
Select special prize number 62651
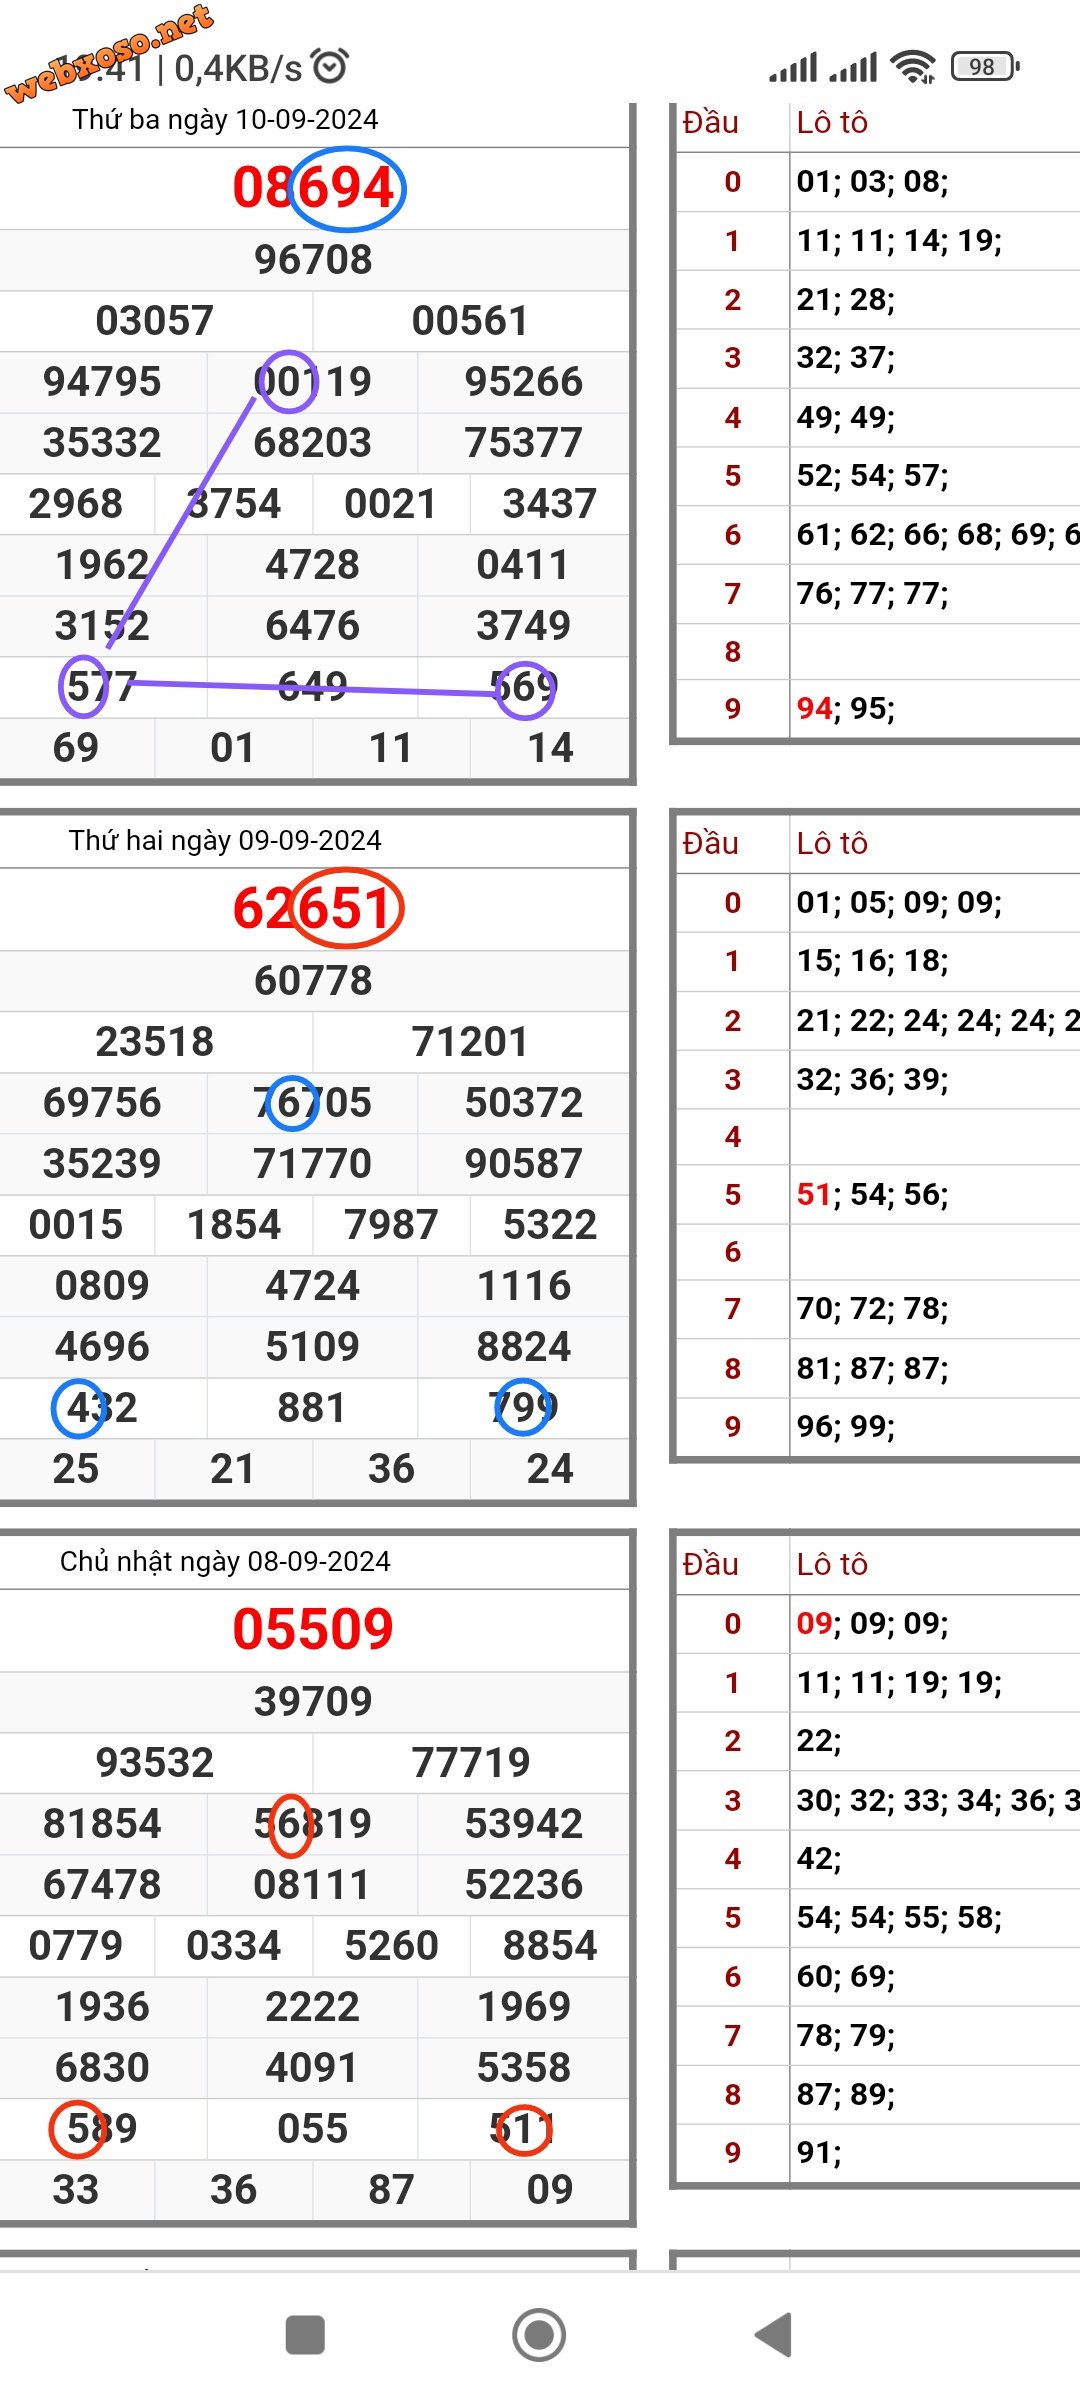tap(313, 909)
